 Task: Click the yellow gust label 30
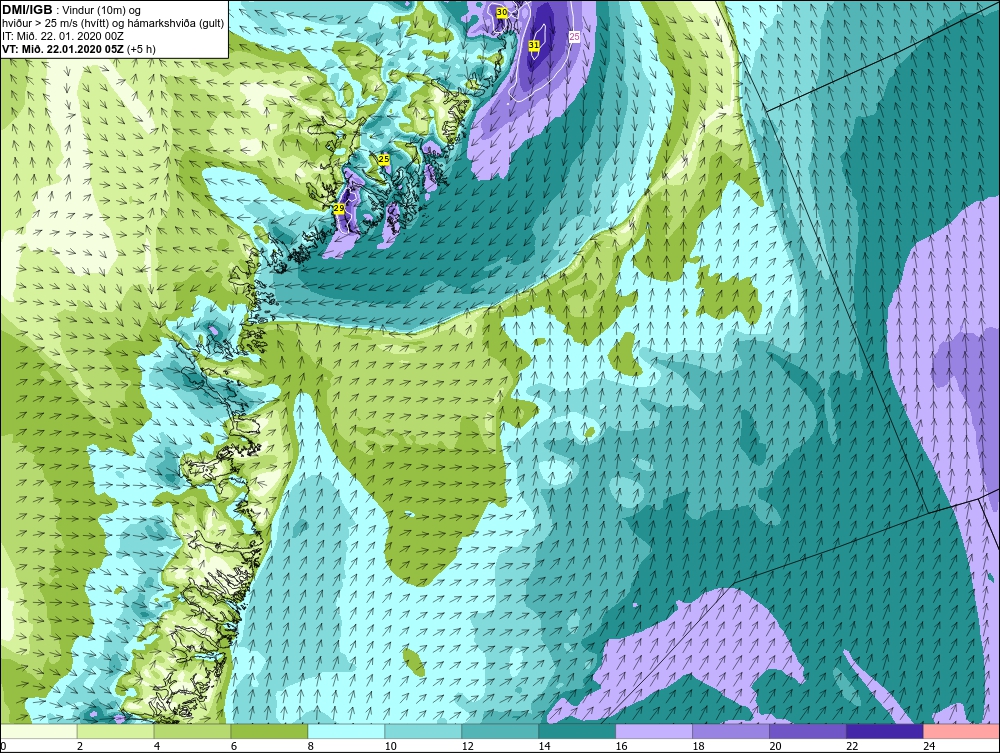[x=502, y=13]
